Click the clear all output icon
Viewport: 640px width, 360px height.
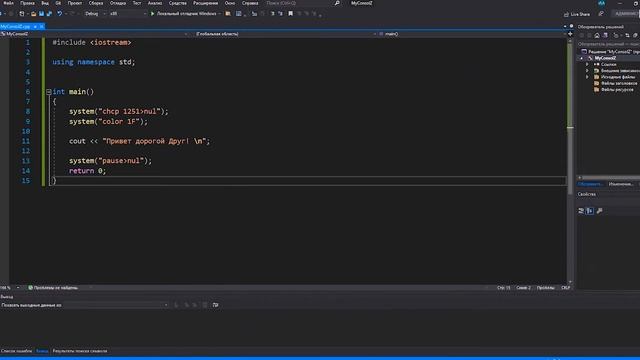point(205,305)
